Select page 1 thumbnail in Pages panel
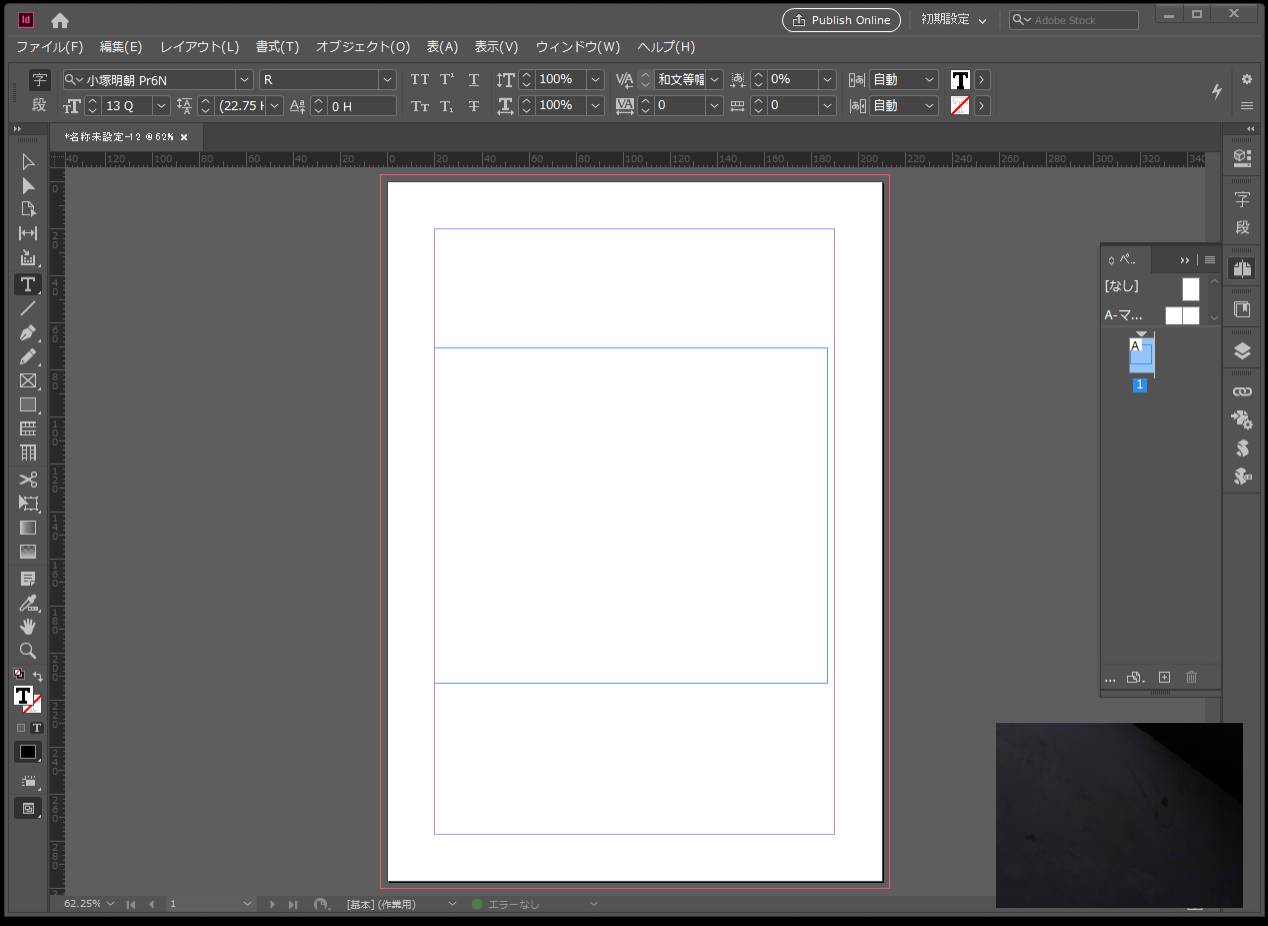 tap(1141, 355)
